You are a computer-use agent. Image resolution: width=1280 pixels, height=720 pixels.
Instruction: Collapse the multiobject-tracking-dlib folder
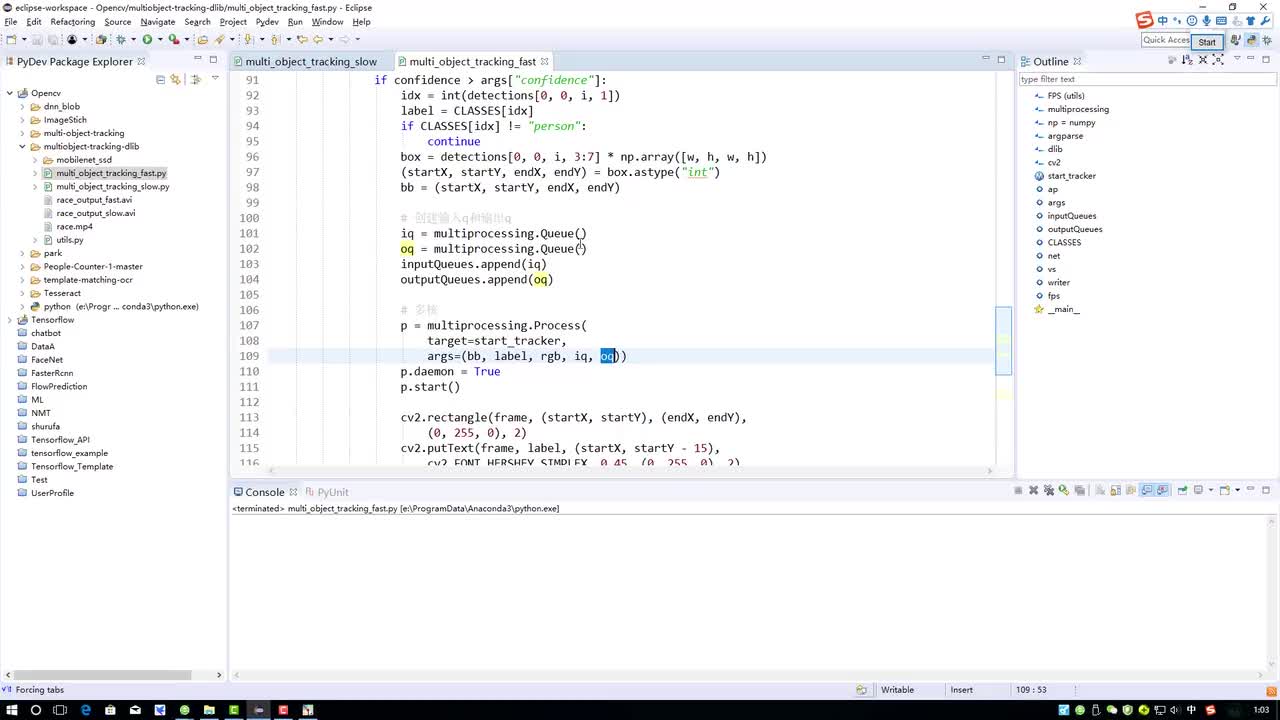point(22,146)
